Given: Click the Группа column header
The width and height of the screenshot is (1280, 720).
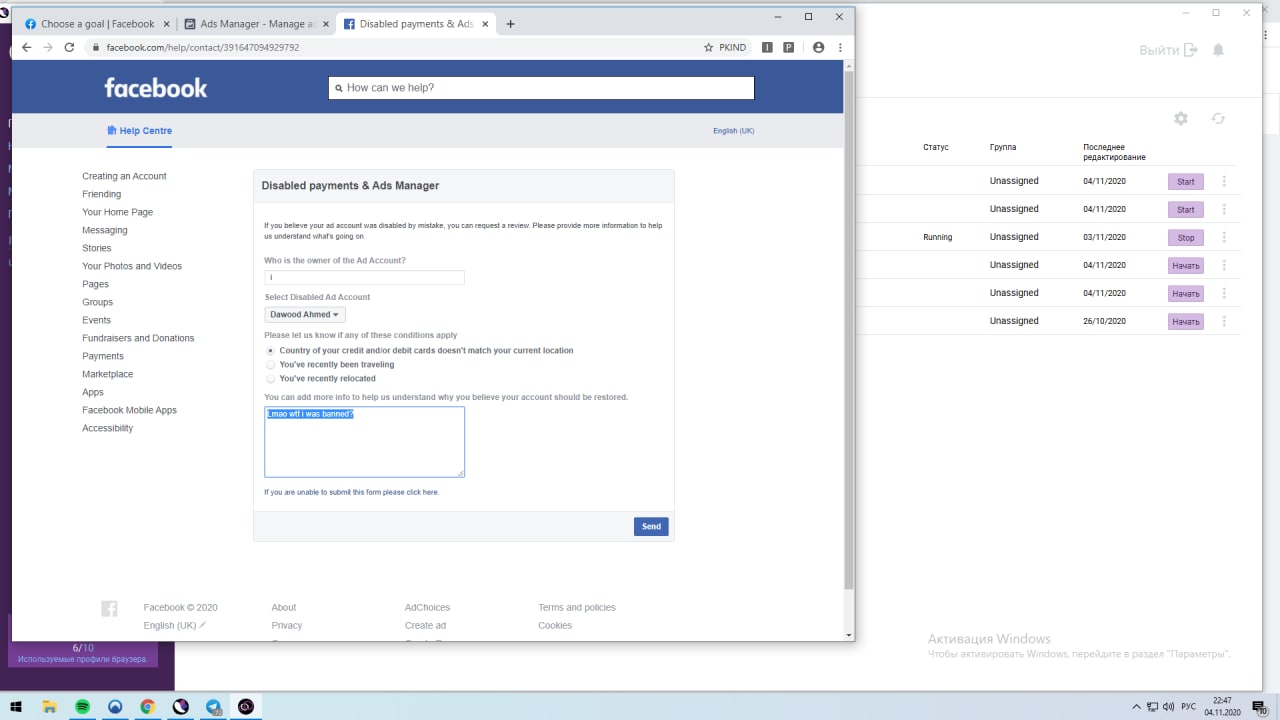Looking at the screenshot, I should pos(1003,147).
